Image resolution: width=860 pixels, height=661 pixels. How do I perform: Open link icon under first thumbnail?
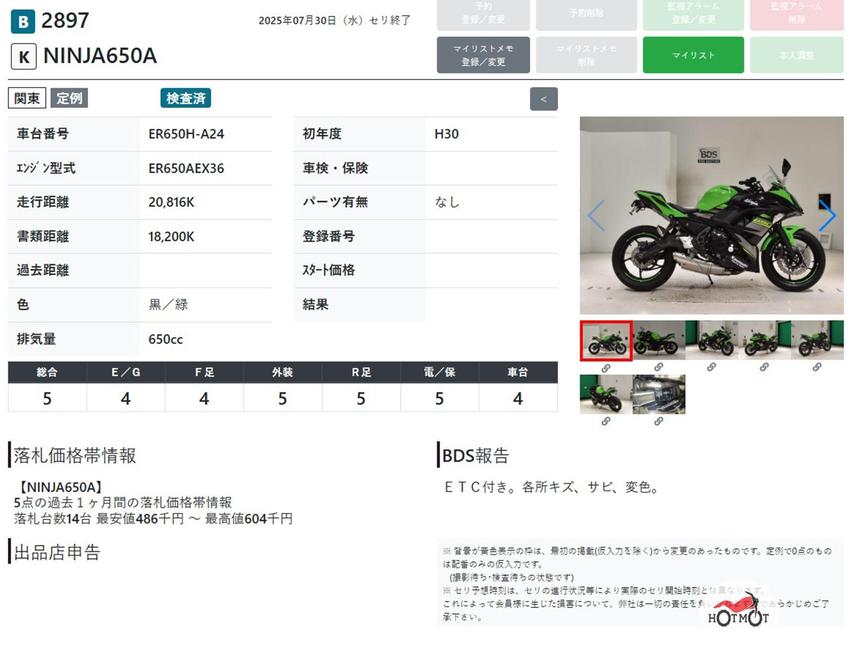(606, 368)
